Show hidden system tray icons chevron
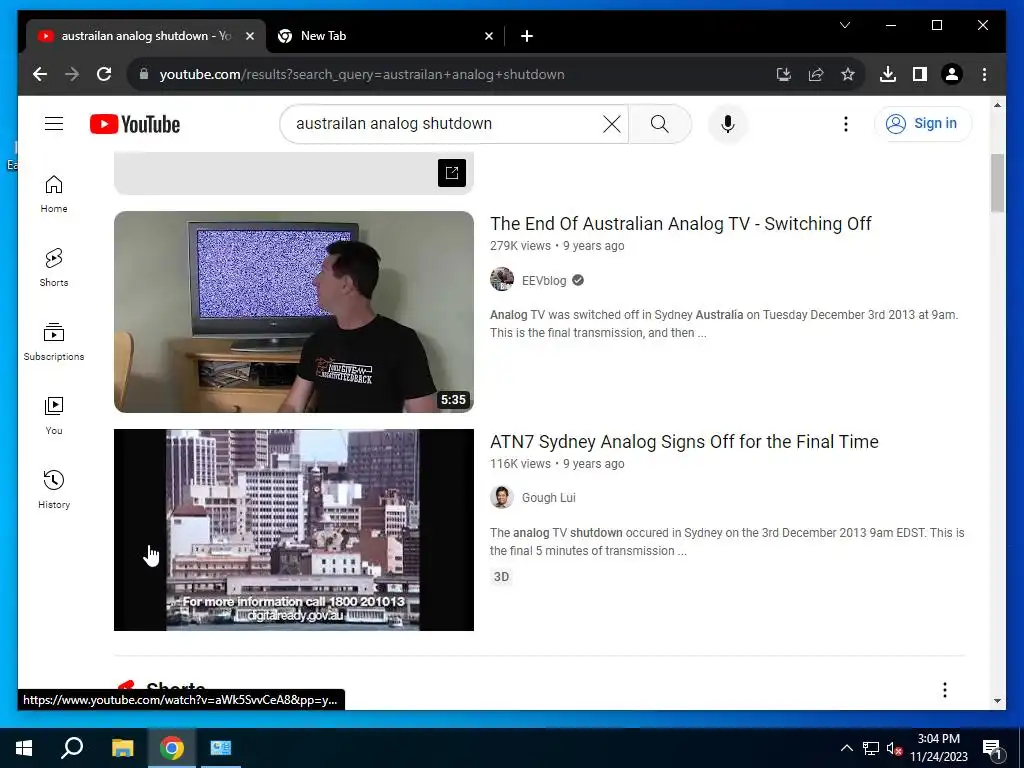The height and width of the screenshot is (768, 1024). pyautogui.click(x=846, y=748)
